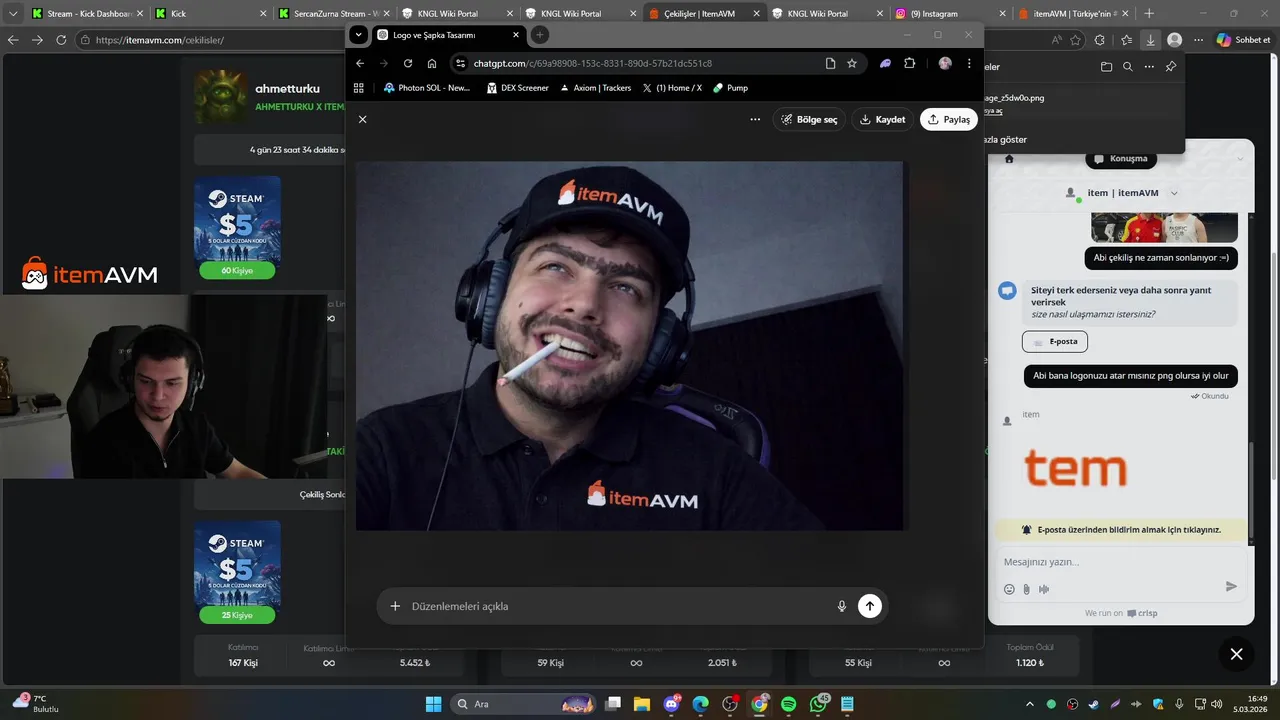Screen dimensions: 1280x720
Task: Click the top Steam $5 giveaway card
Action: tap(237, 228)
